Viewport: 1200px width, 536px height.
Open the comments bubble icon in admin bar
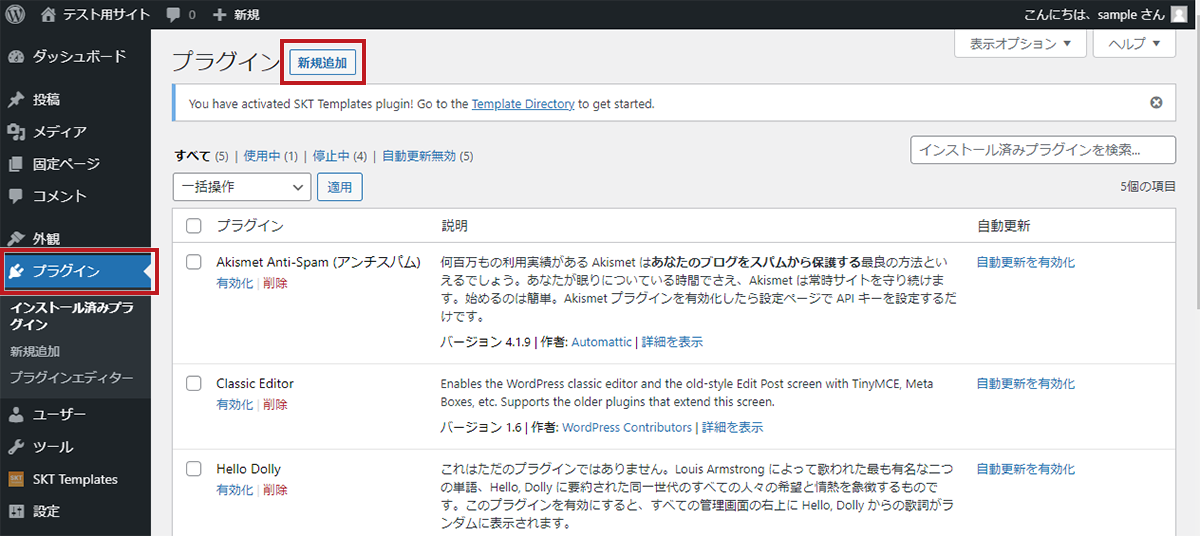173,15
